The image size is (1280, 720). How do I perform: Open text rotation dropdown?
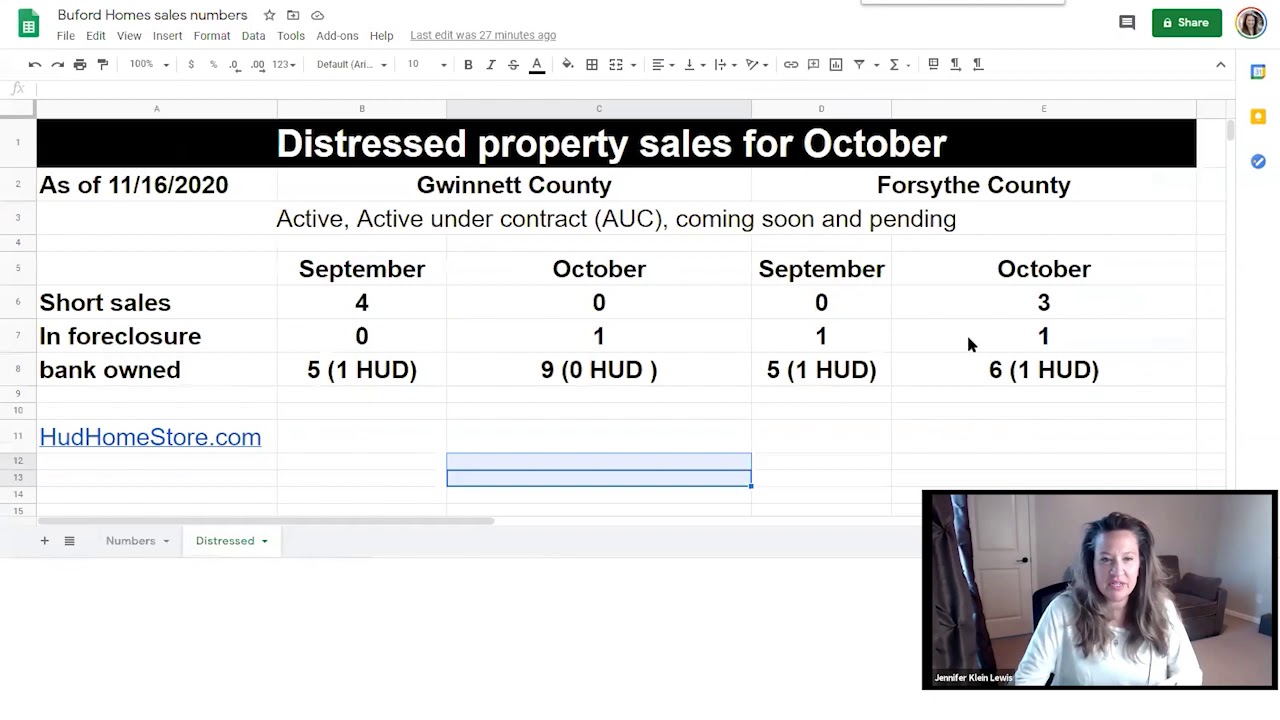757,64
